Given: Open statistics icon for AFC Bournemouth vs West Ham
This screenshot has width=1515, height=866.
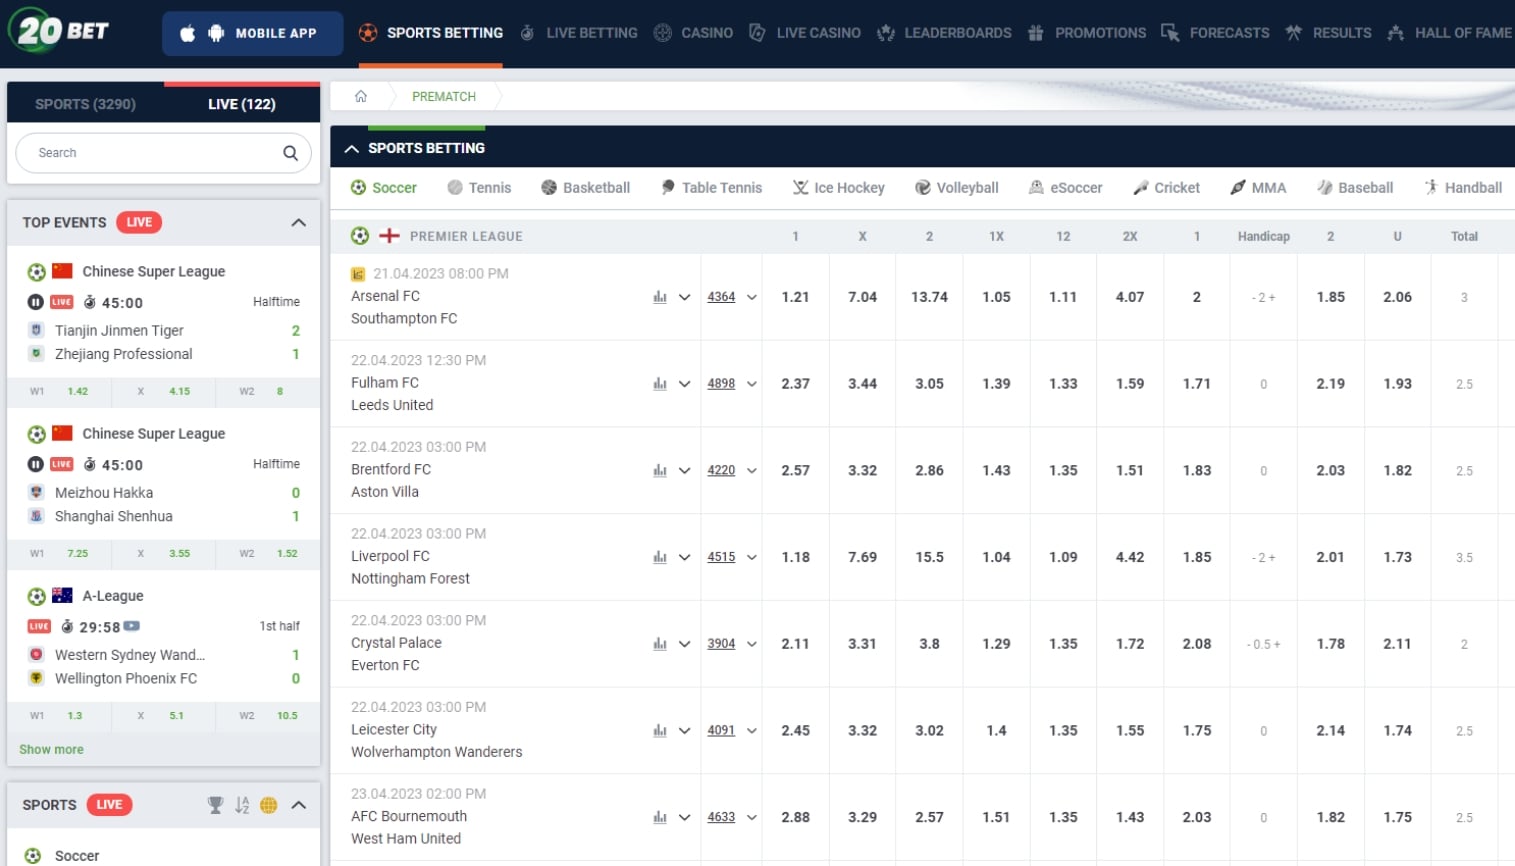Looking at the screenshot, I should [x=660, y=817].
